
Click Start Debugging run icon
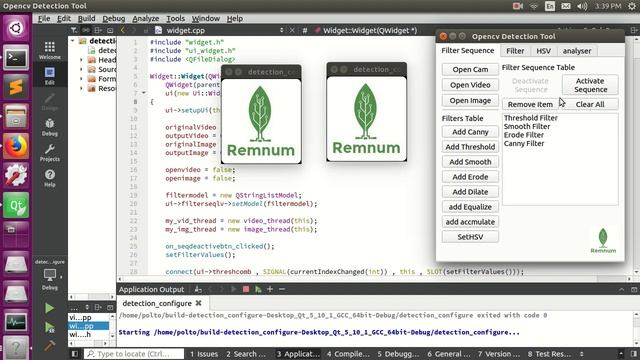[49, 327]
